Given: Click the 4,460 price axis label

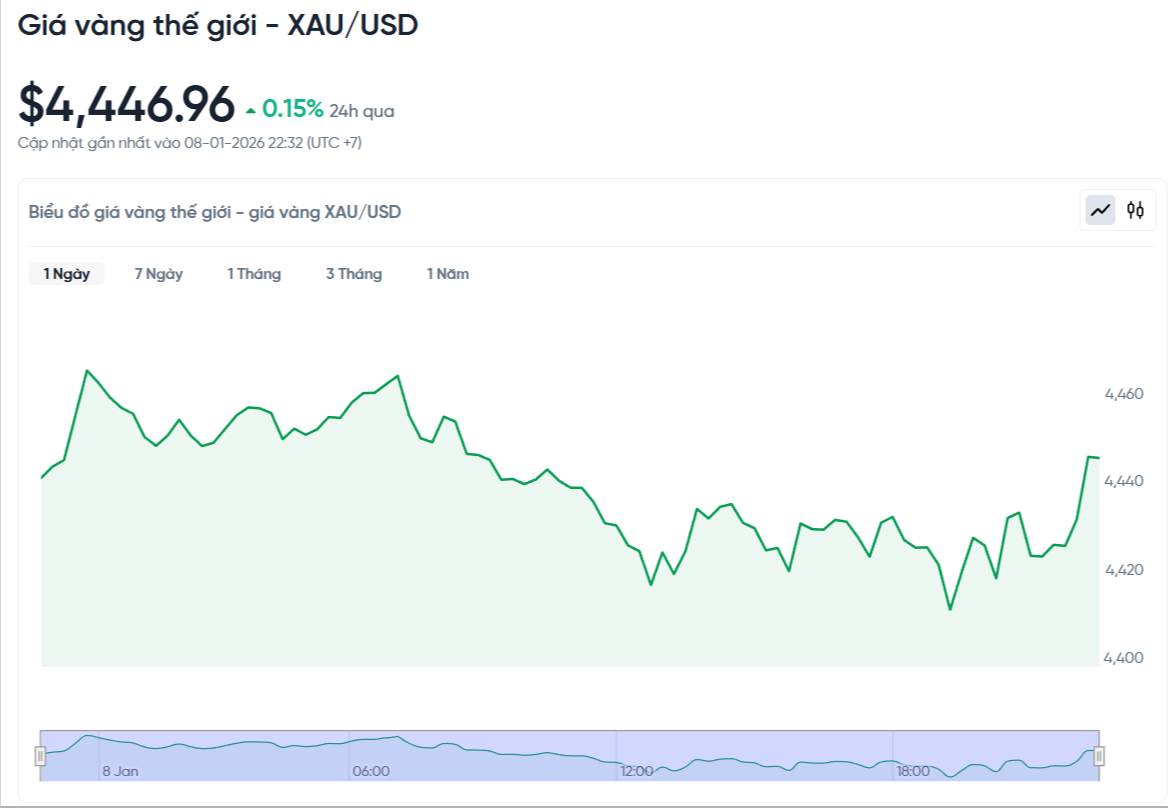Looking at the screenshot, I should click(1124, 394).
